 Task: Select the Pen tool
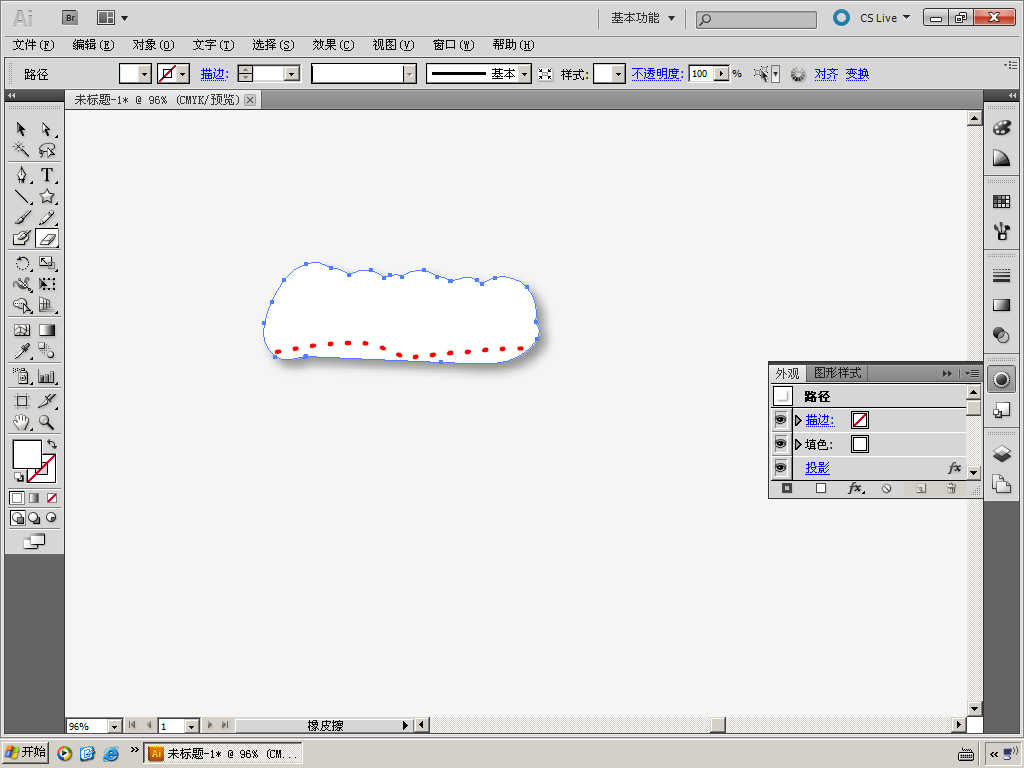[x=21, y=175]
